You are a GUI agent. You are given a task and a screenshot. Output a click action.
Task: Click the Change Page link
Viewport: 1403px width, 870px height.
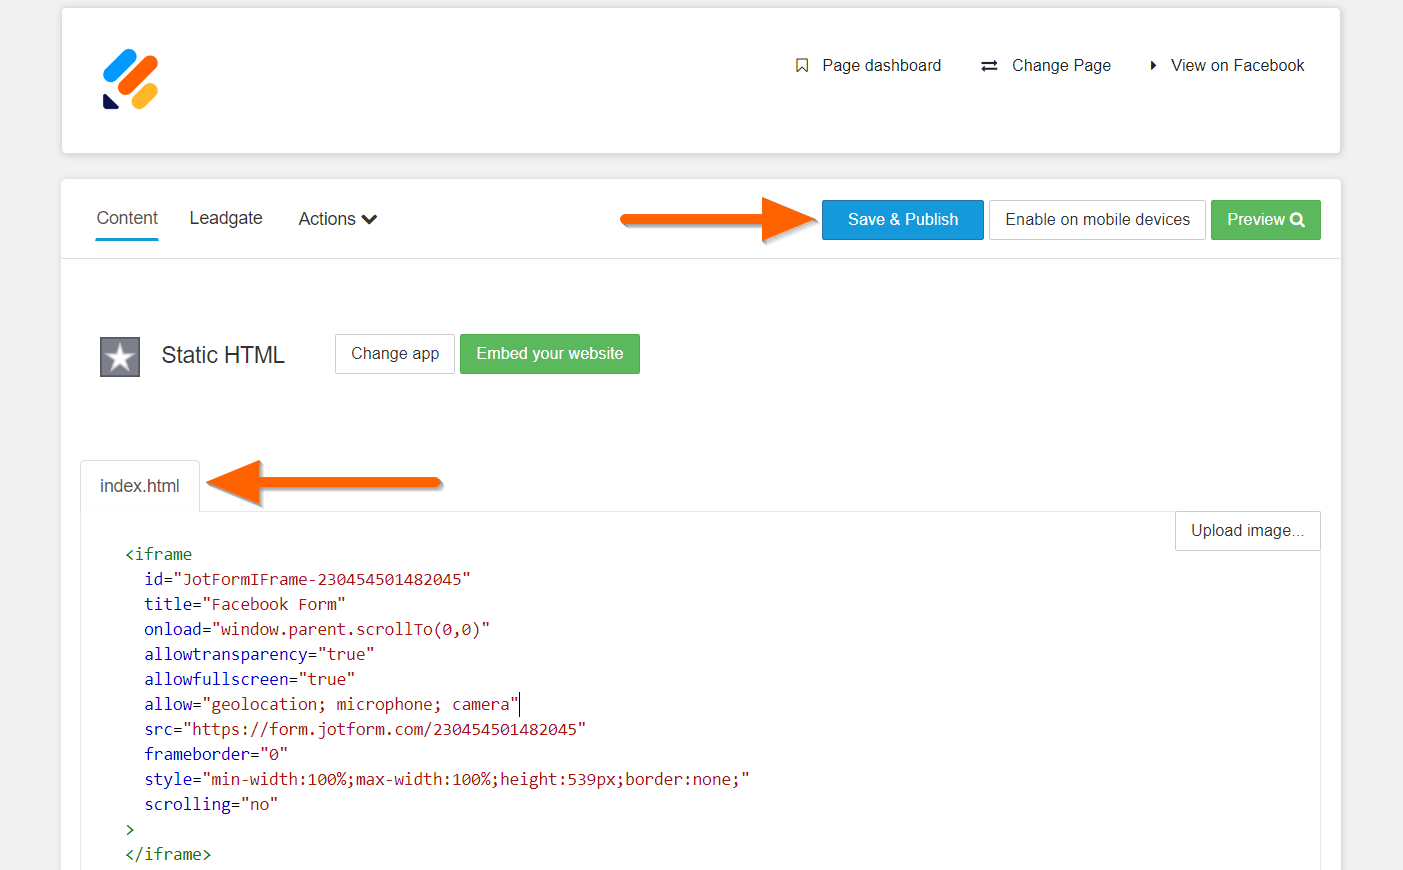click(x=1061, y=66)
